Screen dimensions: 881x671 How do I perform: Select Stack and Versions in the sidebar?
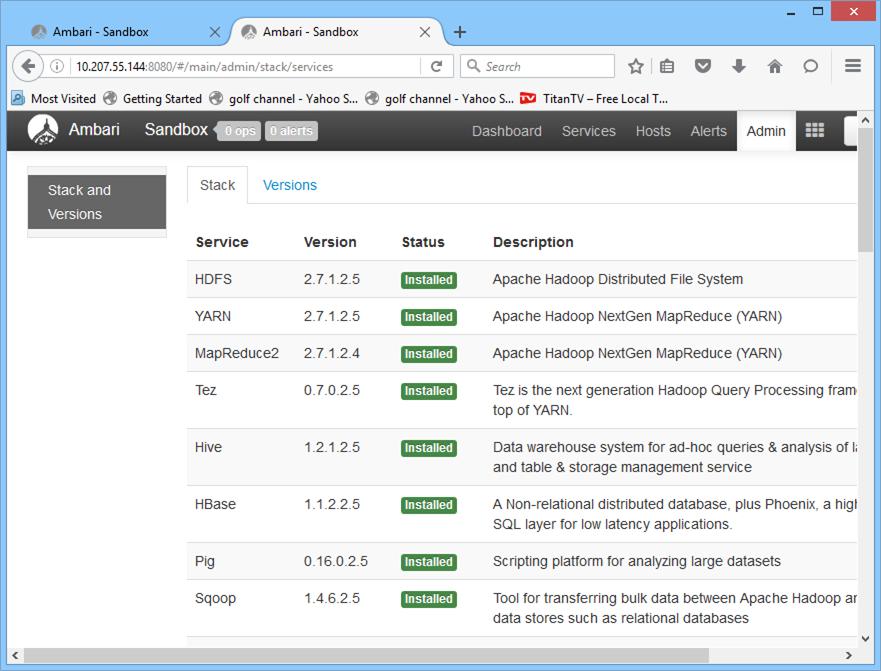click(96, 202)
